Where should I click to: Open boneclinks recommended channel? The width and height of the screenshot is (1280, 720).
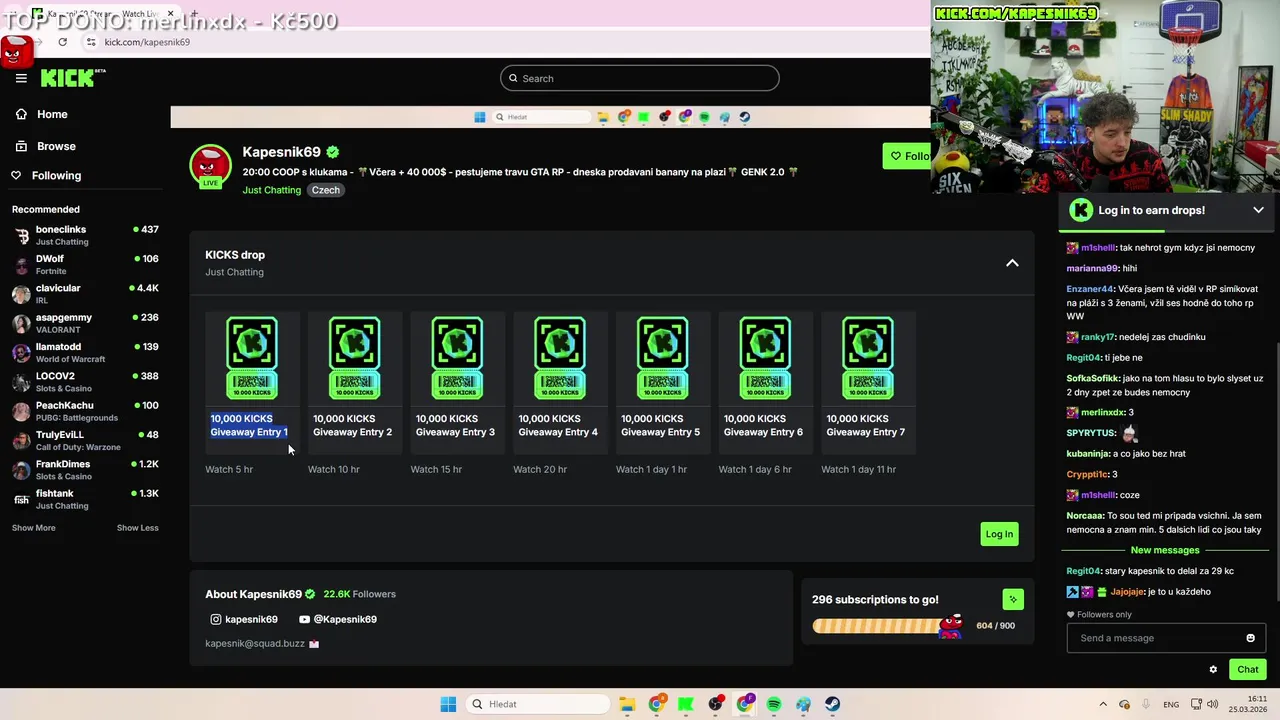85,235
